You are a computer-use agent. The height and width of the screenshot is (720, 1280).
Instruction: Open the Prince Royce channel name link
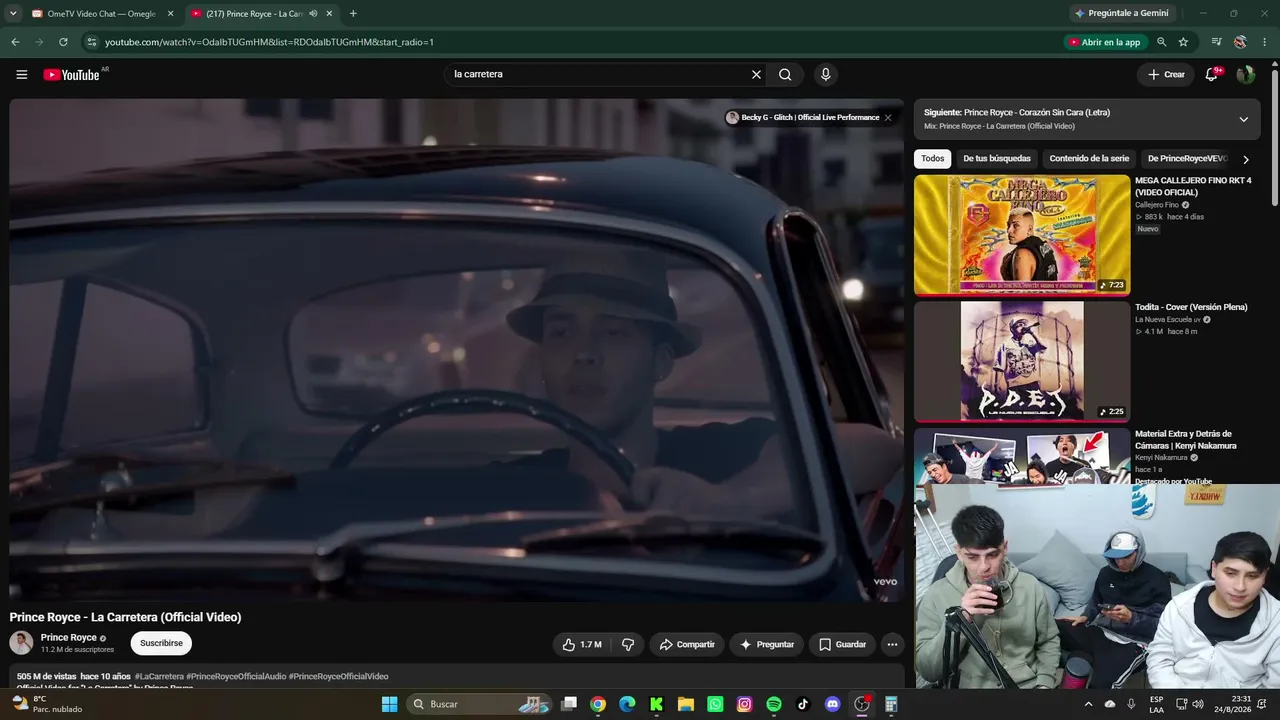[69, 638]
